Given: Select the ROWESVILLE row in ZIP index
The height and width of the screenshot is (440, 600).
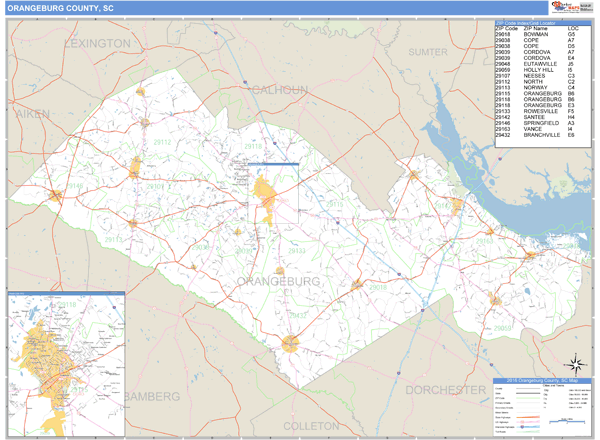Looking at the screenshot, I should pyautogui.click(x=535, y=111).
